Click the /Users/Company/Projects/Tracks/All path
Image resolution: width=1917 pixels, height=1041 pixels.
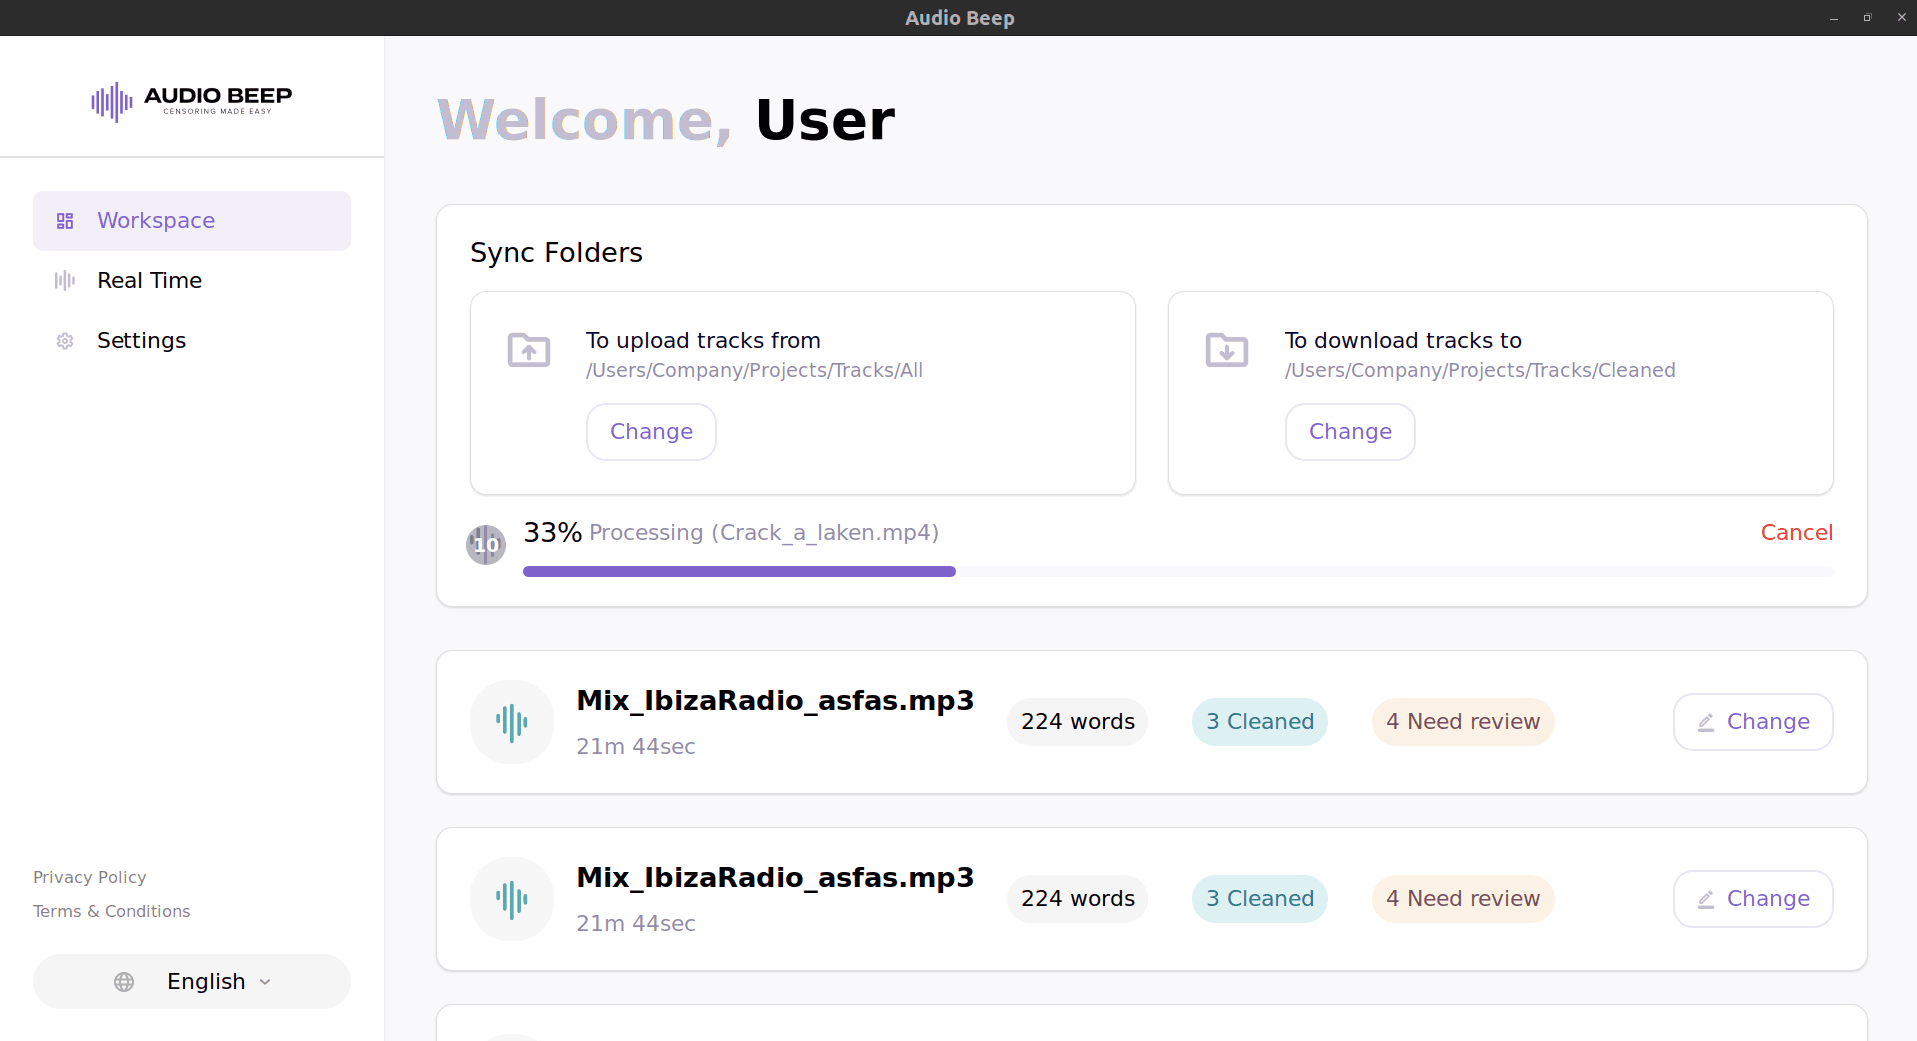click(754, 371)
